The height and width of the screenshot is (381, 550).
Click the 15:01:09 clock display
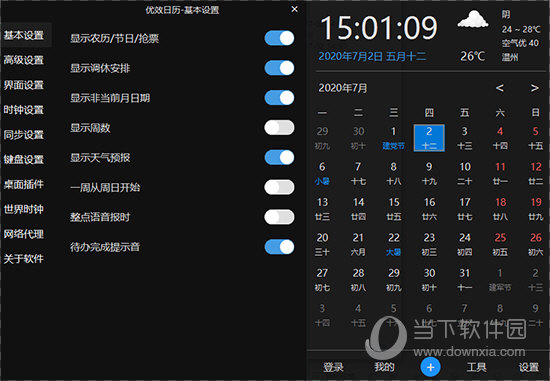[379, 27]
